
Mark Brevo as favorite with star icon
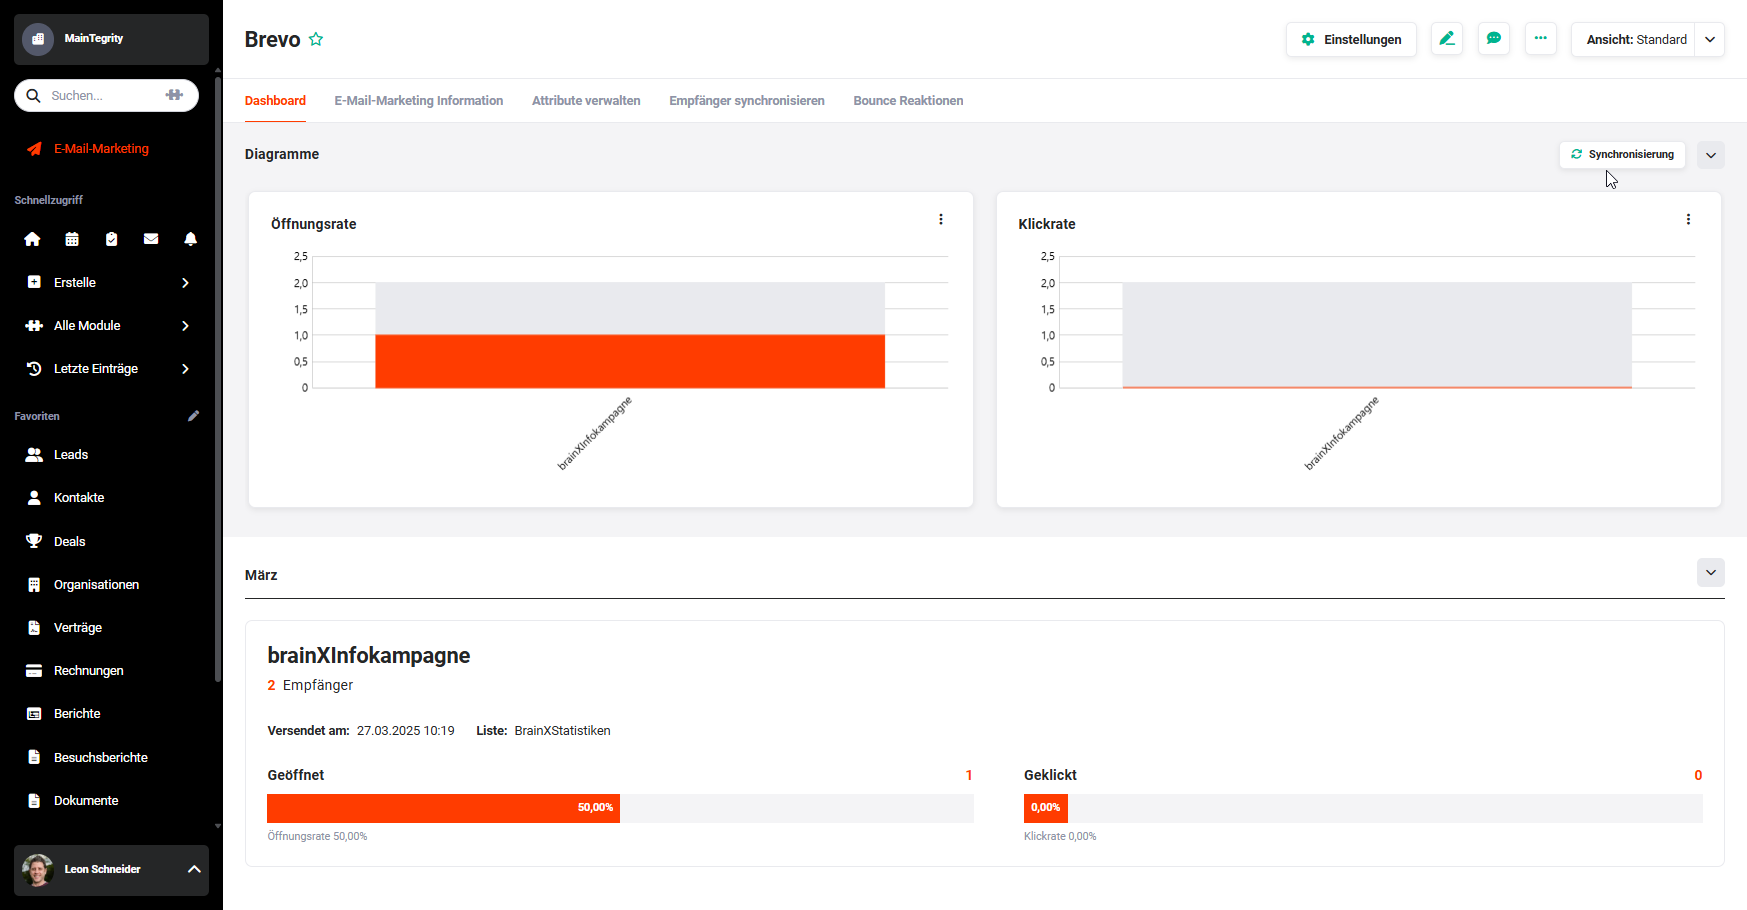point(316,39)
